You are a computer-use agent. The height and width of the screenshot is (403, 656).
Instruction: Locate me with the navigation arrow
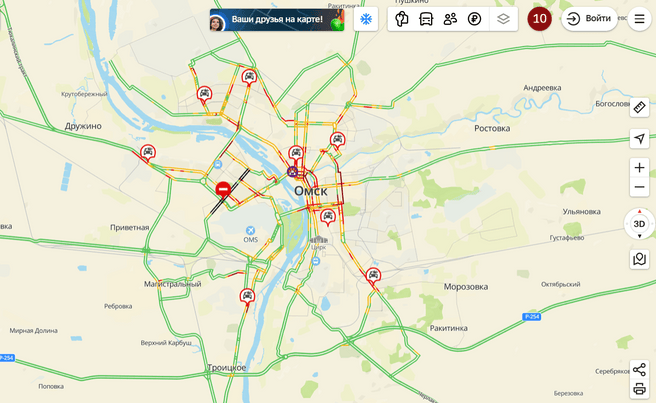[639, 139]
